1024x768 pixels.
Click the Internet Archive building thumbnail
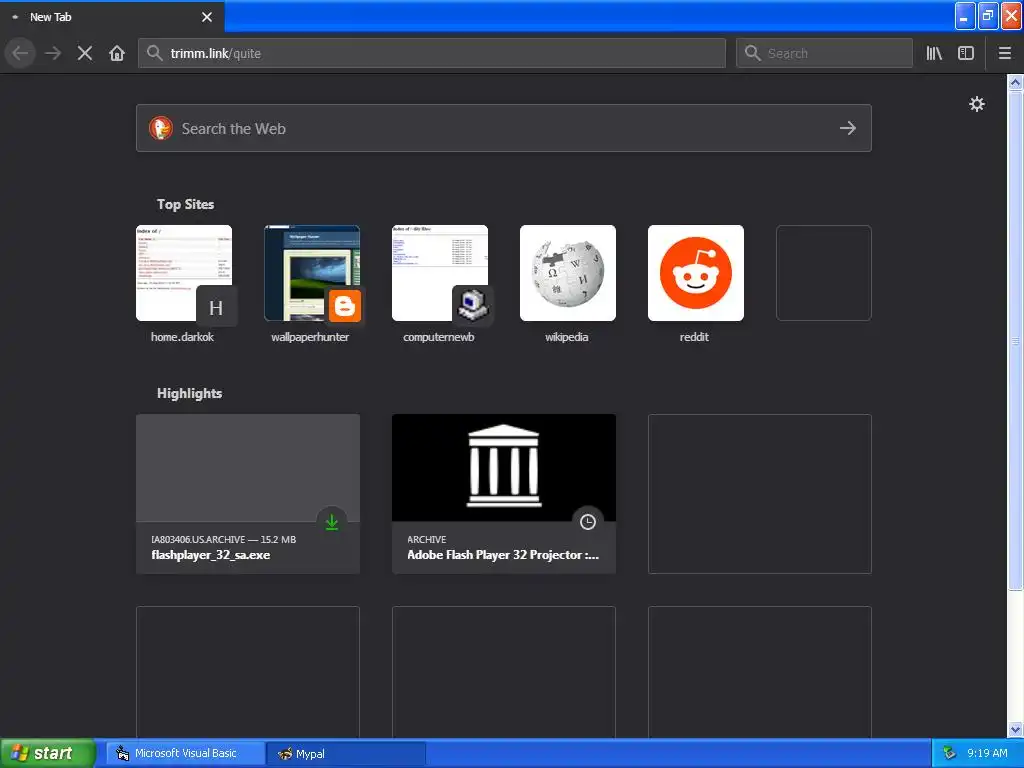pyautogui.click(x=504, y=466)
